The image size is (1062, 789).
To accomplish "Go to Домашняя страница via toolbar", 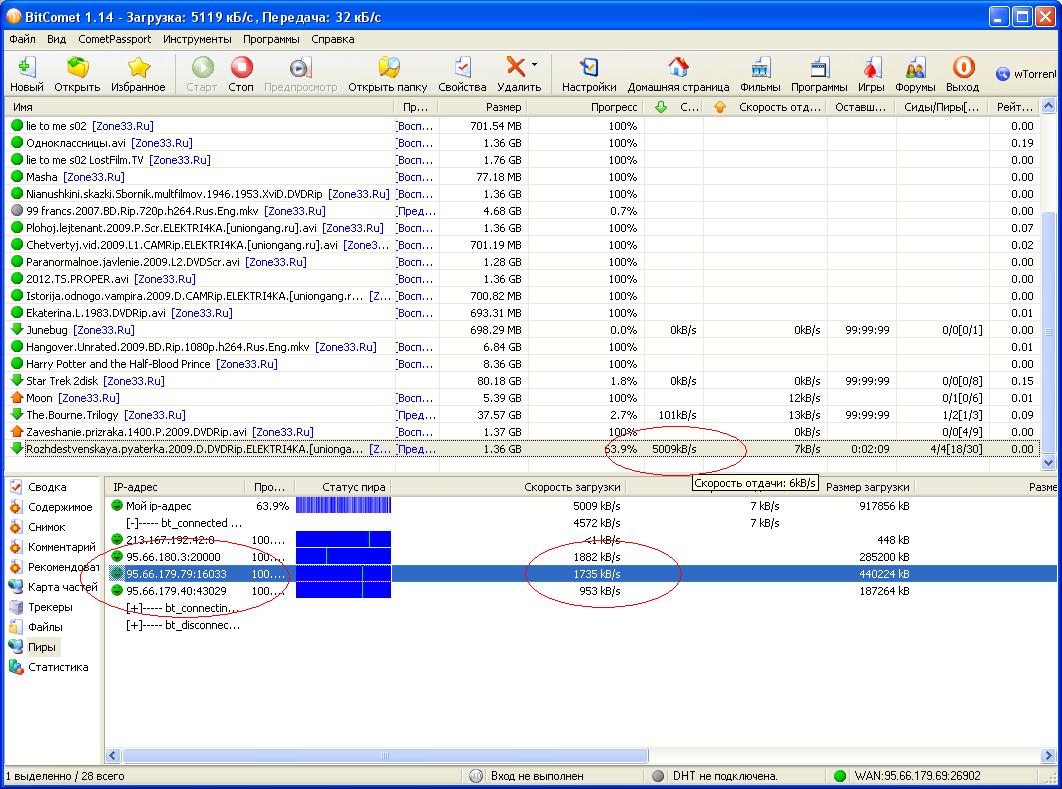I will point(678,74).
